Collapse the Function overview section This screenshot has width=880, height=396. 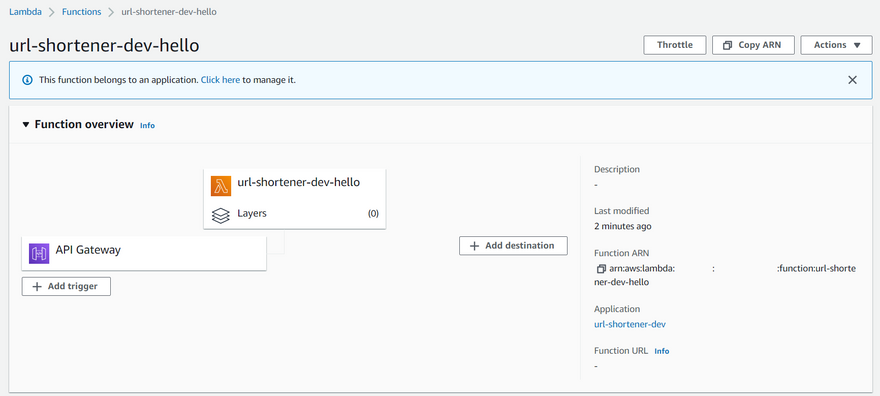(x=25, y=125)
